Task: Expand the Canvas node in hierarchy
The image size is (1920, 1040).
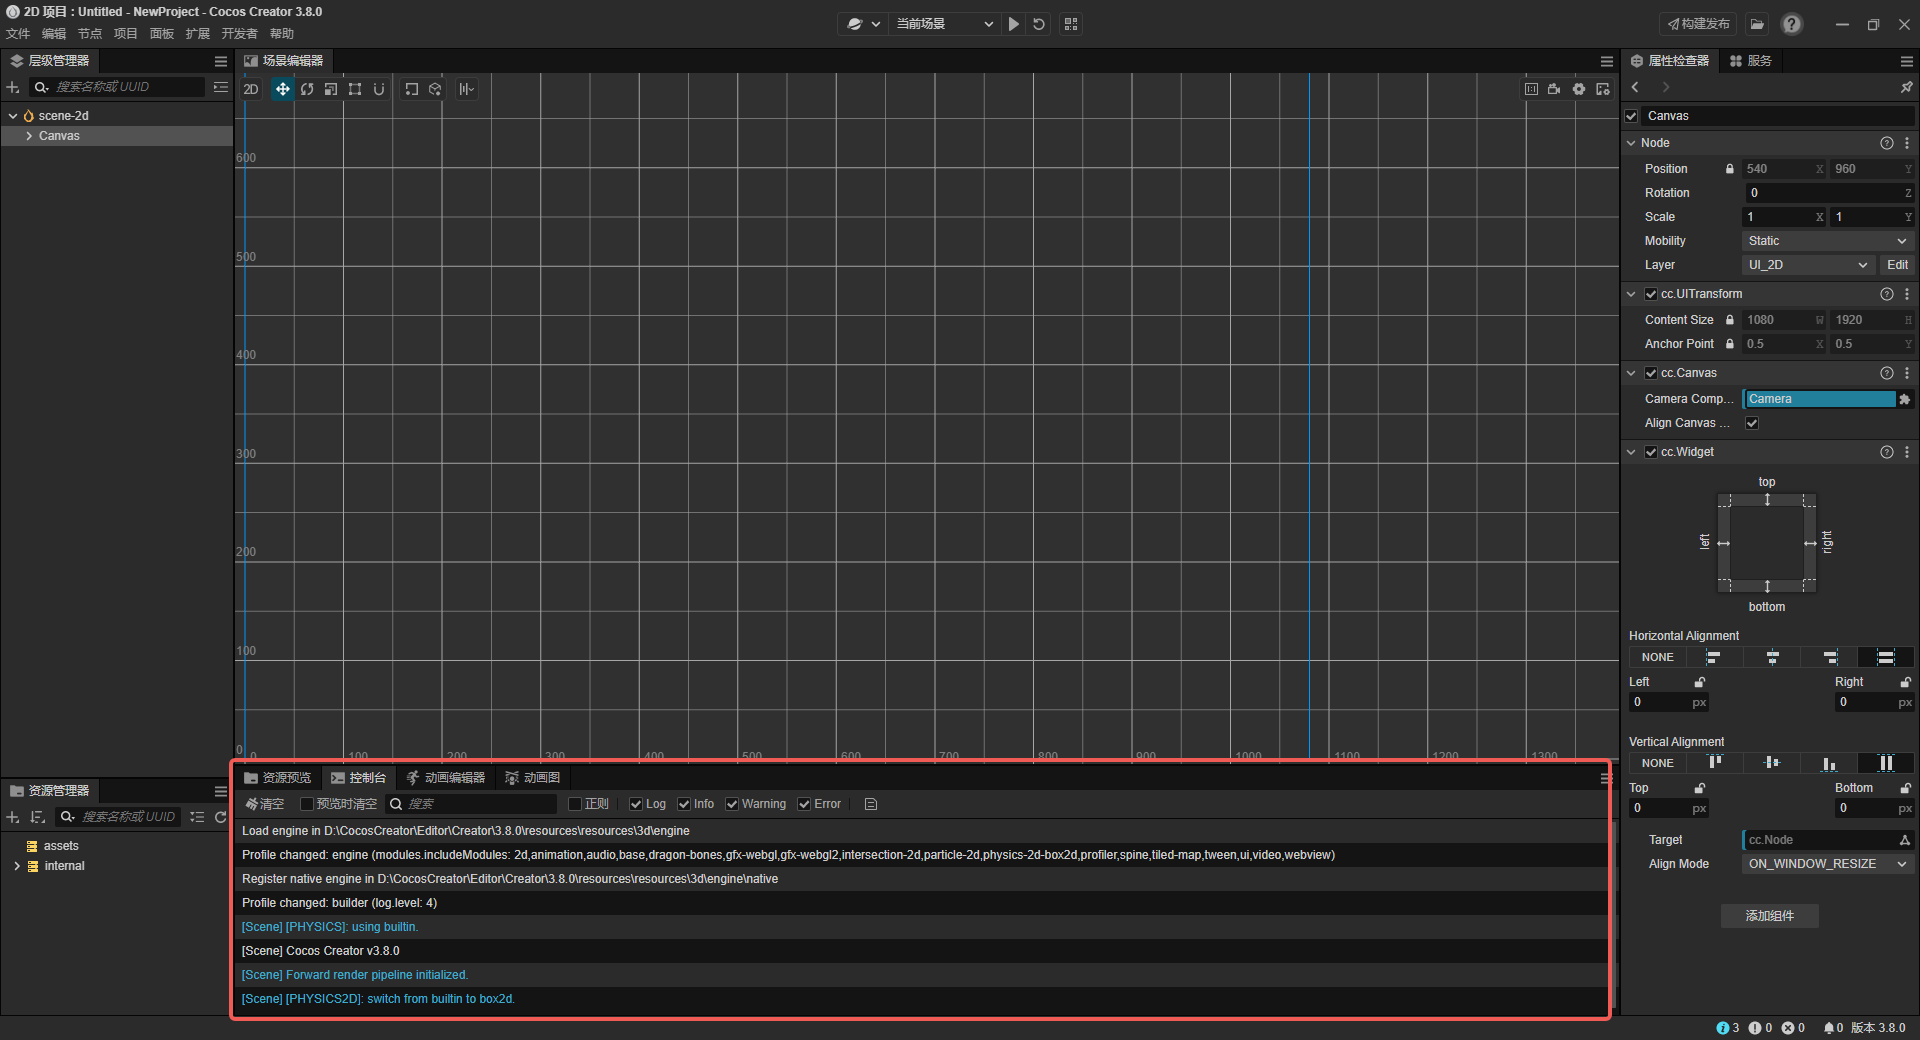Action: [x=29, y=136]
